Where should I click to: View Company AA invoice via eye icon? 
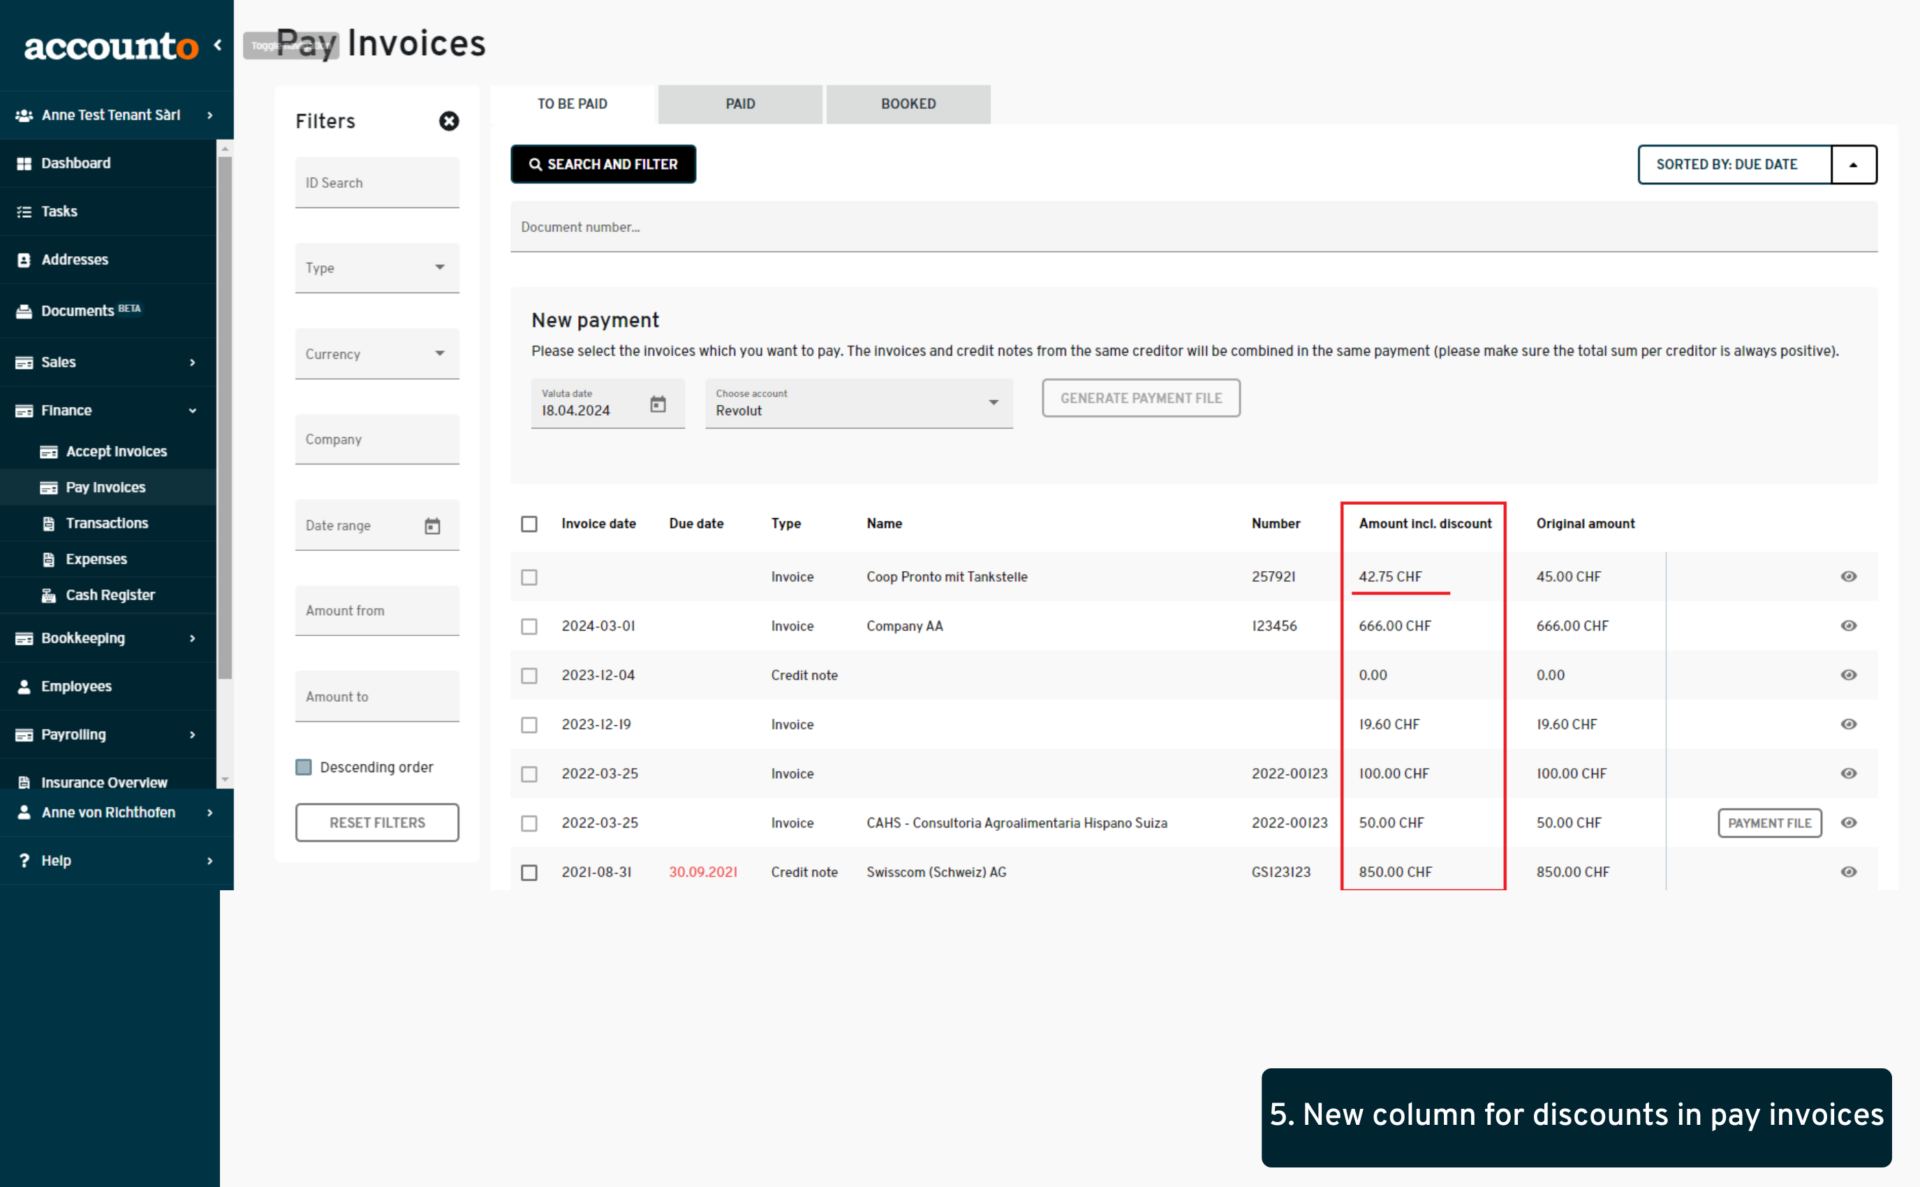[1848, 625]
